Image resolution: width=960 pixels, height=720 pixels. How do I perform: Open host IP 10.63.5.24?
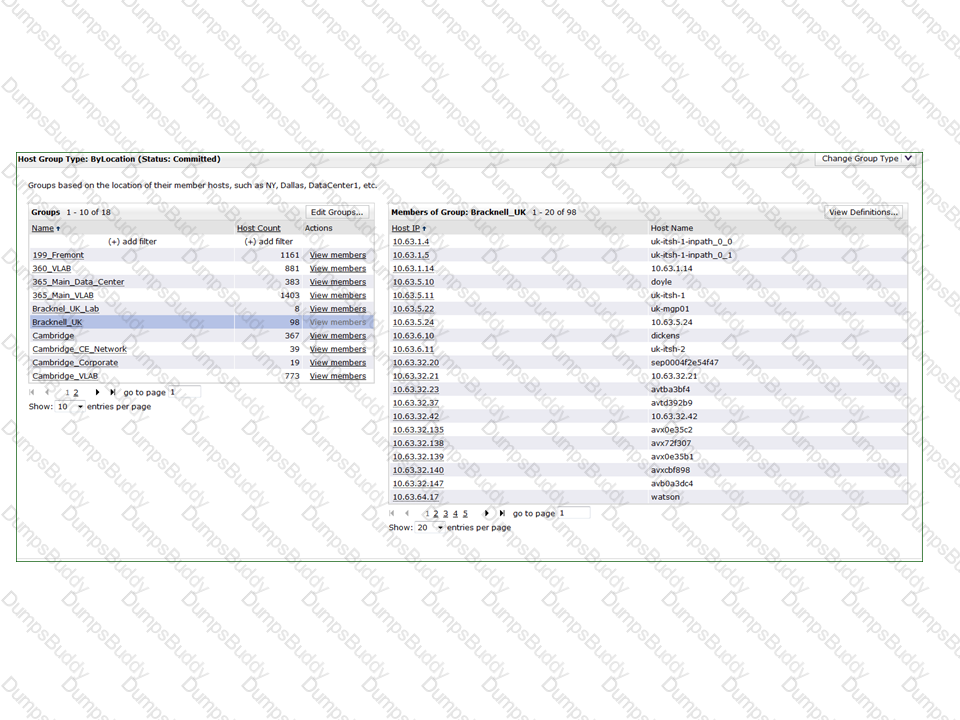click(x=413, y=323)
